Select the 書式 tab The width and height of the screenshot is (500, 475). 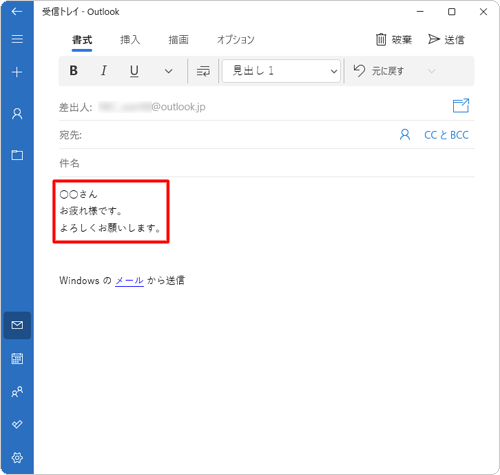[82, 40]
